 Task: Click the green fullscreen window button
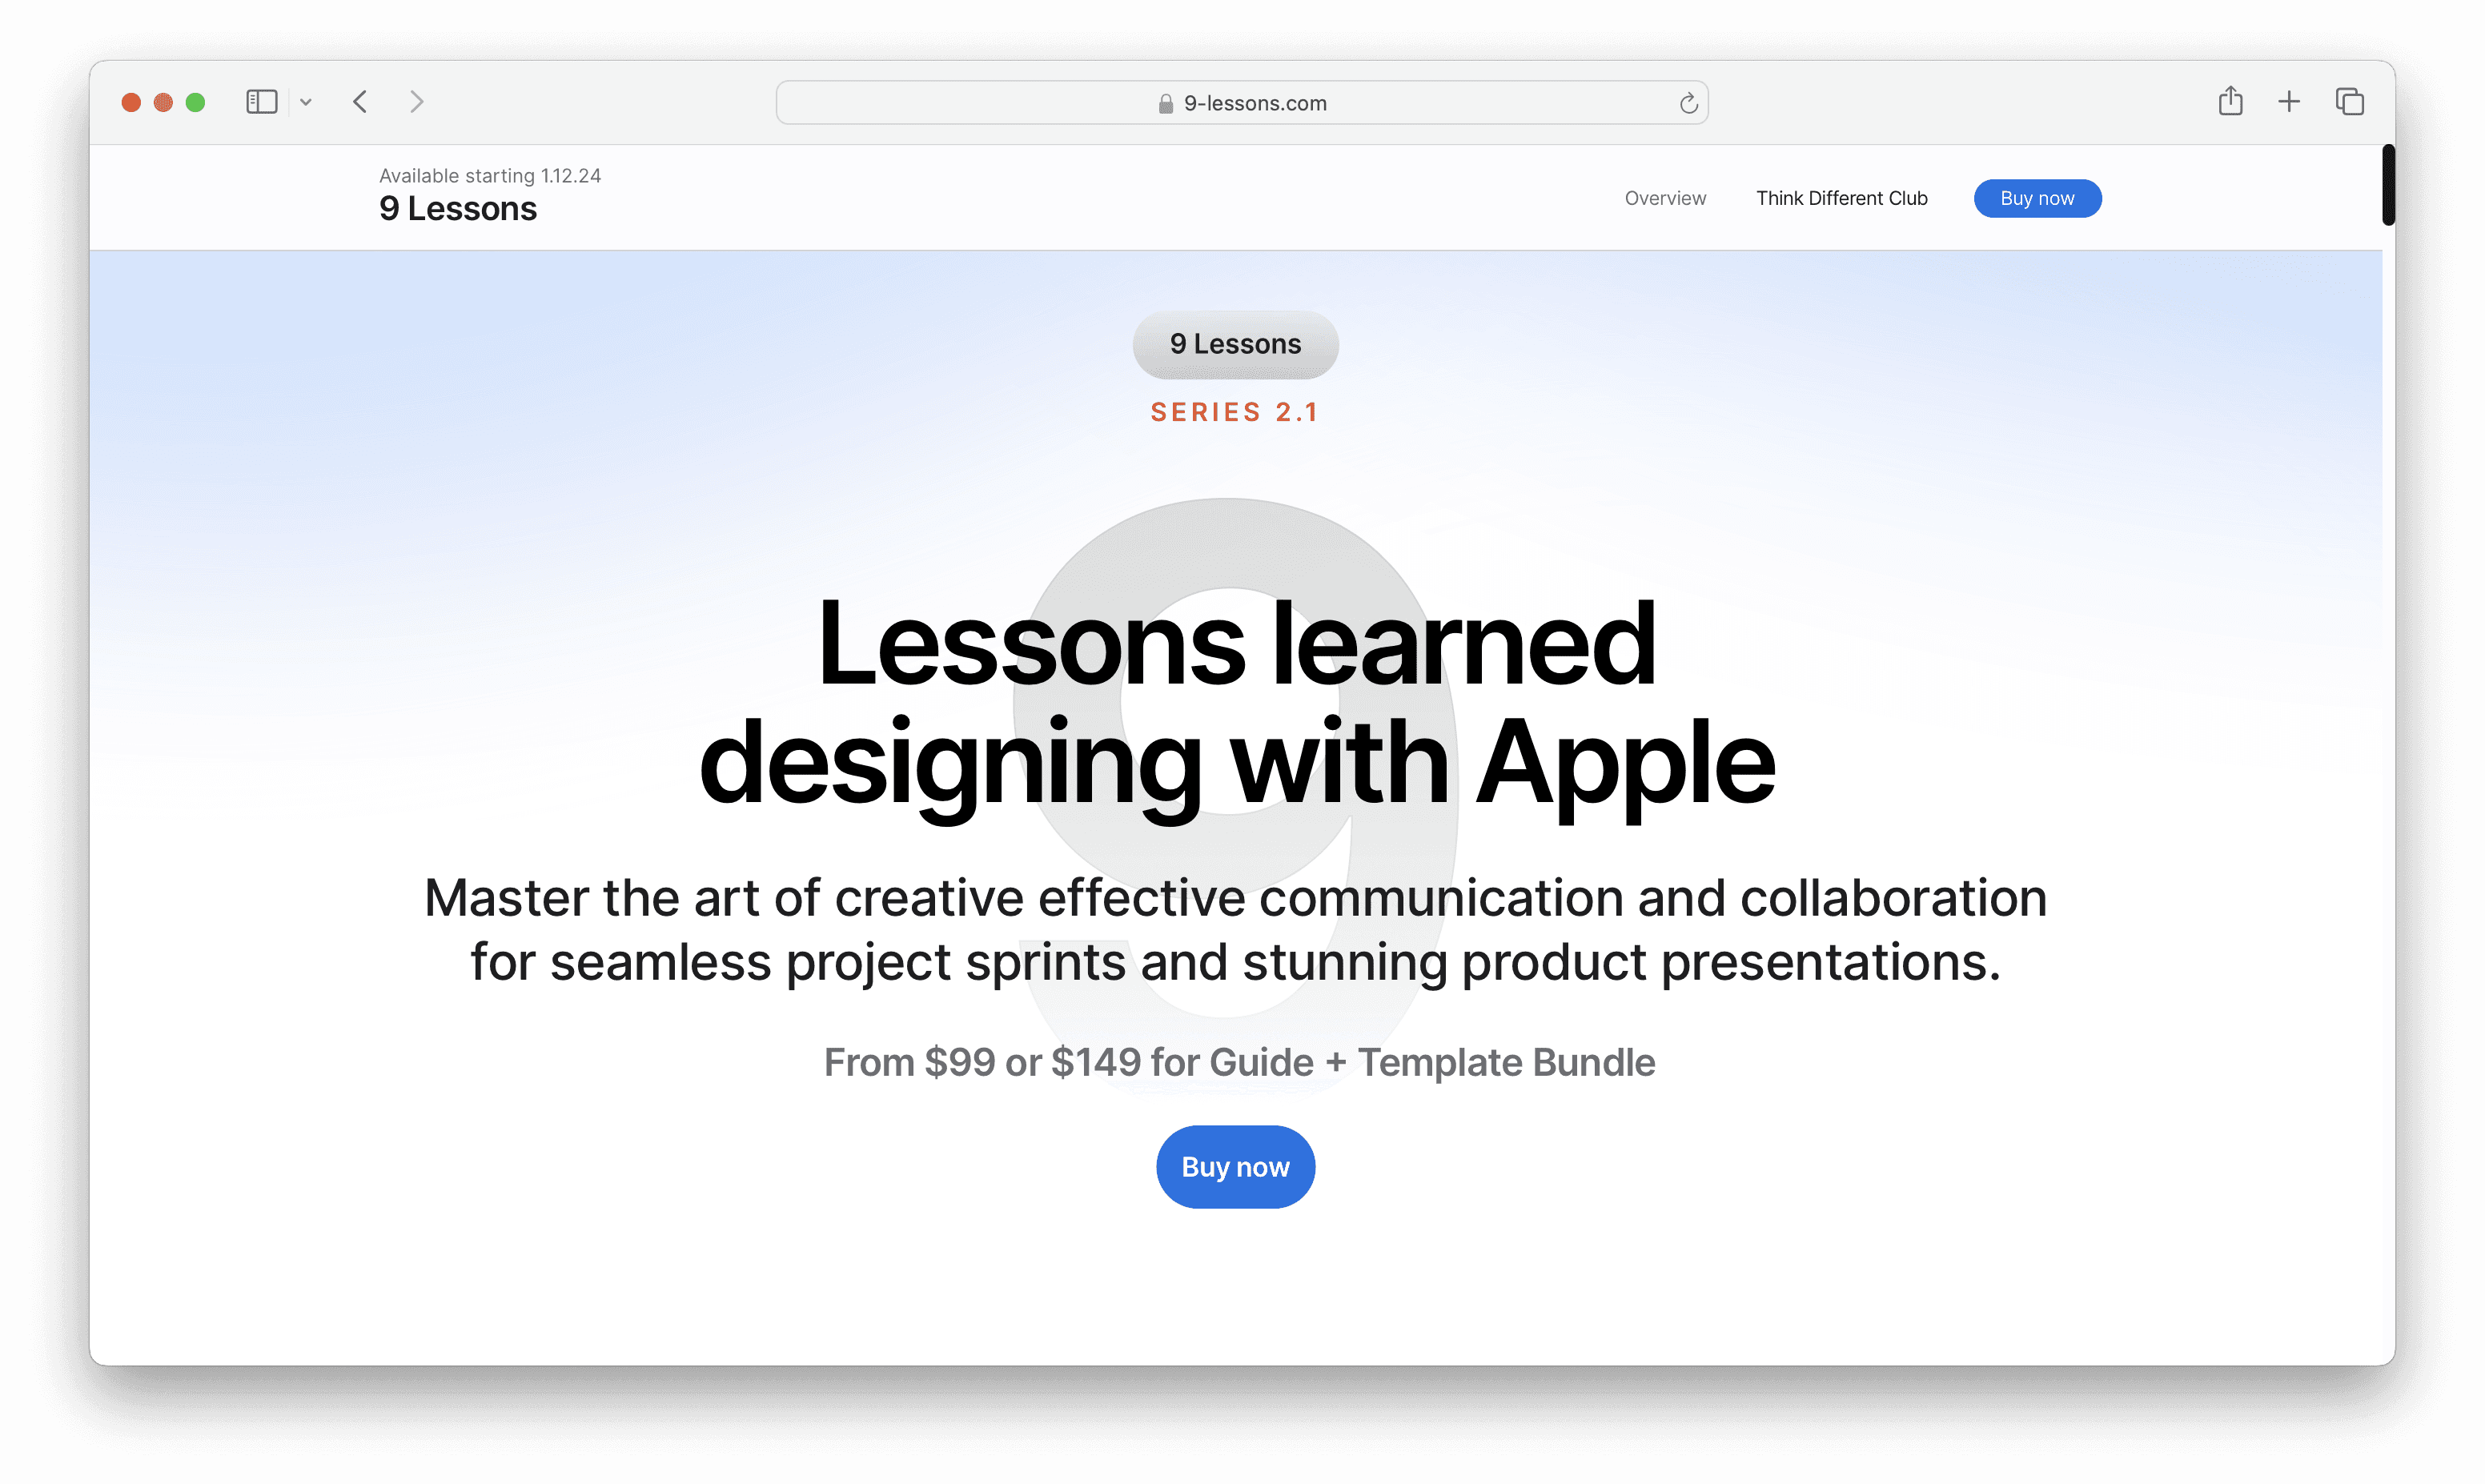(x=196, y=102)
